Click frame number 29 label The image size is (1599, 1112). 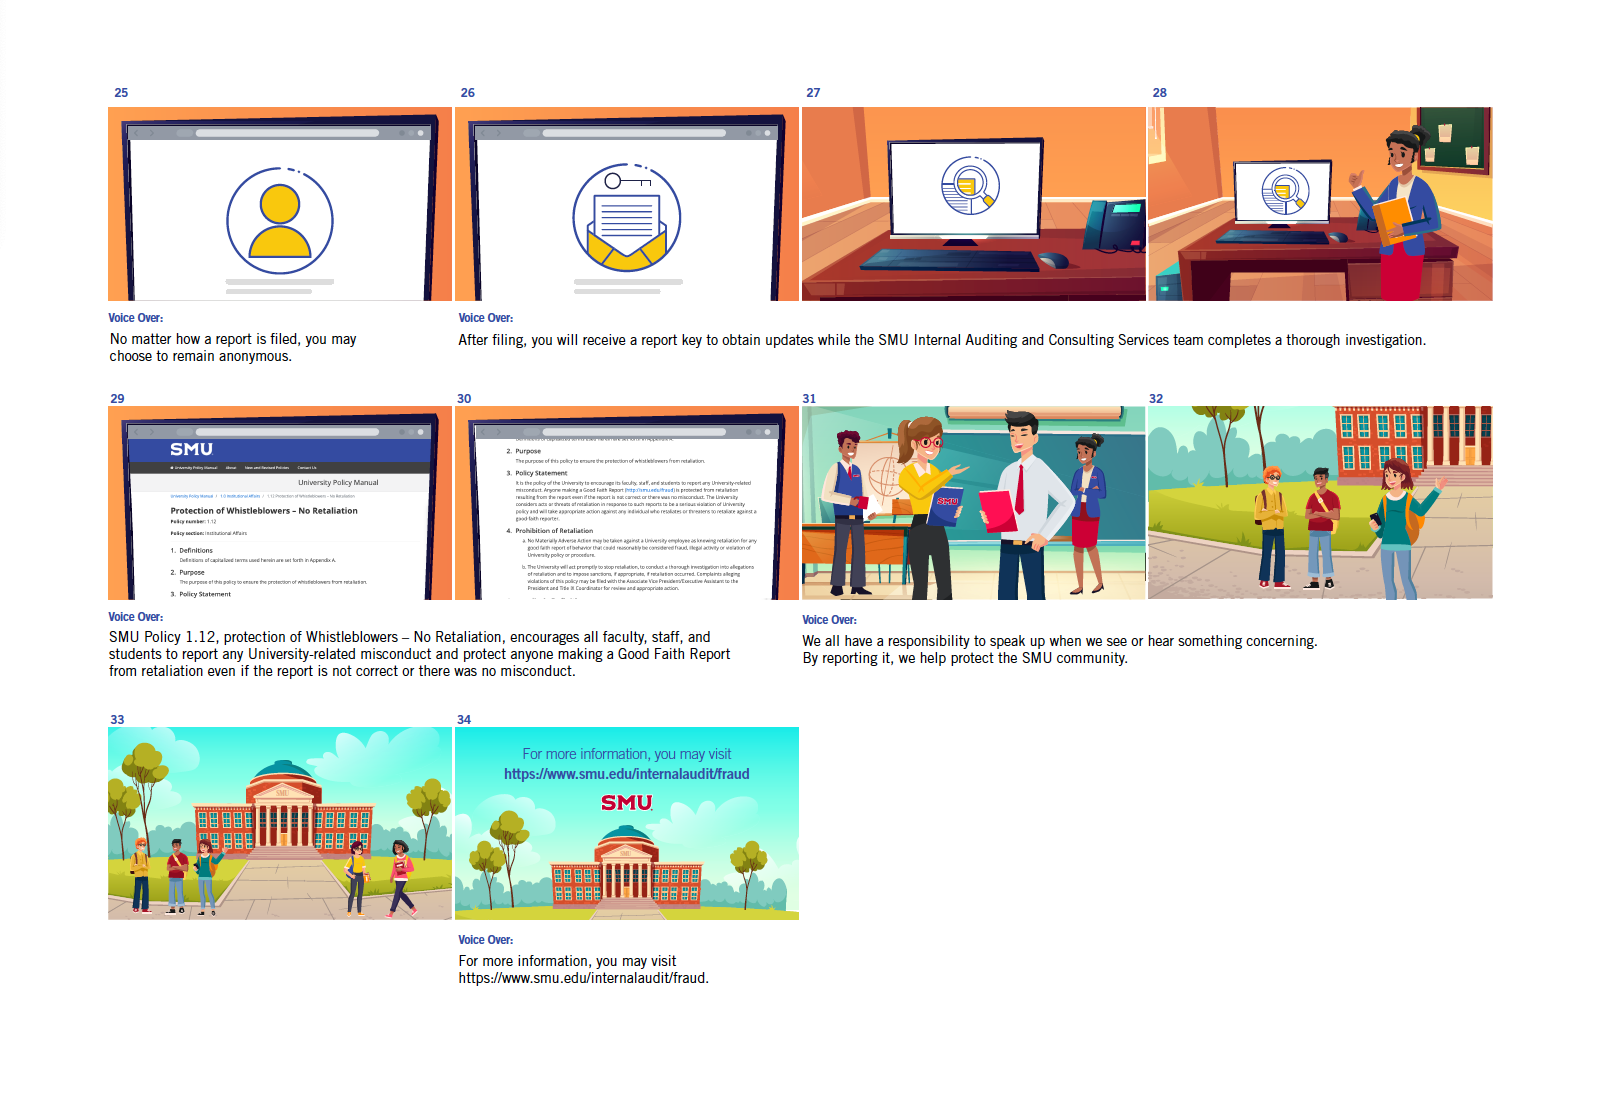point(117,399)
